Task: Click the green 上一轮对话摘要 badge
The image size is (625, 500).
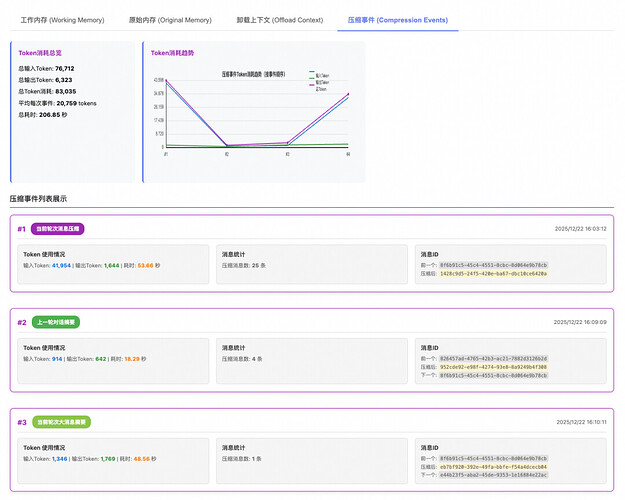Action: coord(56,323)
